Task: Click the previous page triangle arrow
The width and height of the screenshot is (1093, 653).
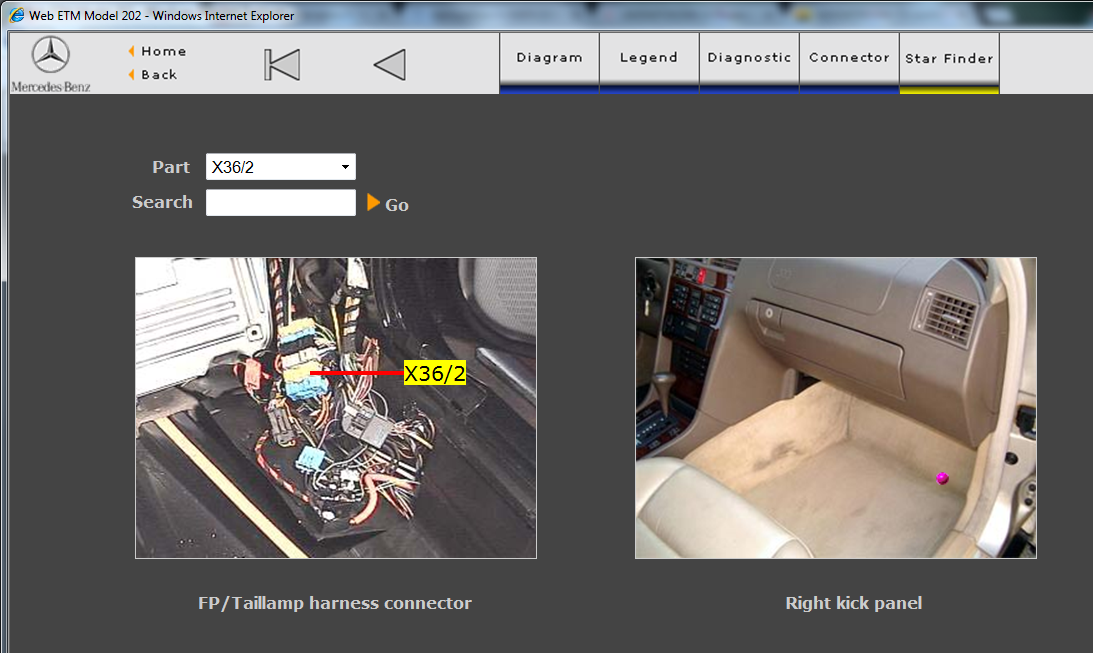Action: tap(390, 65)
